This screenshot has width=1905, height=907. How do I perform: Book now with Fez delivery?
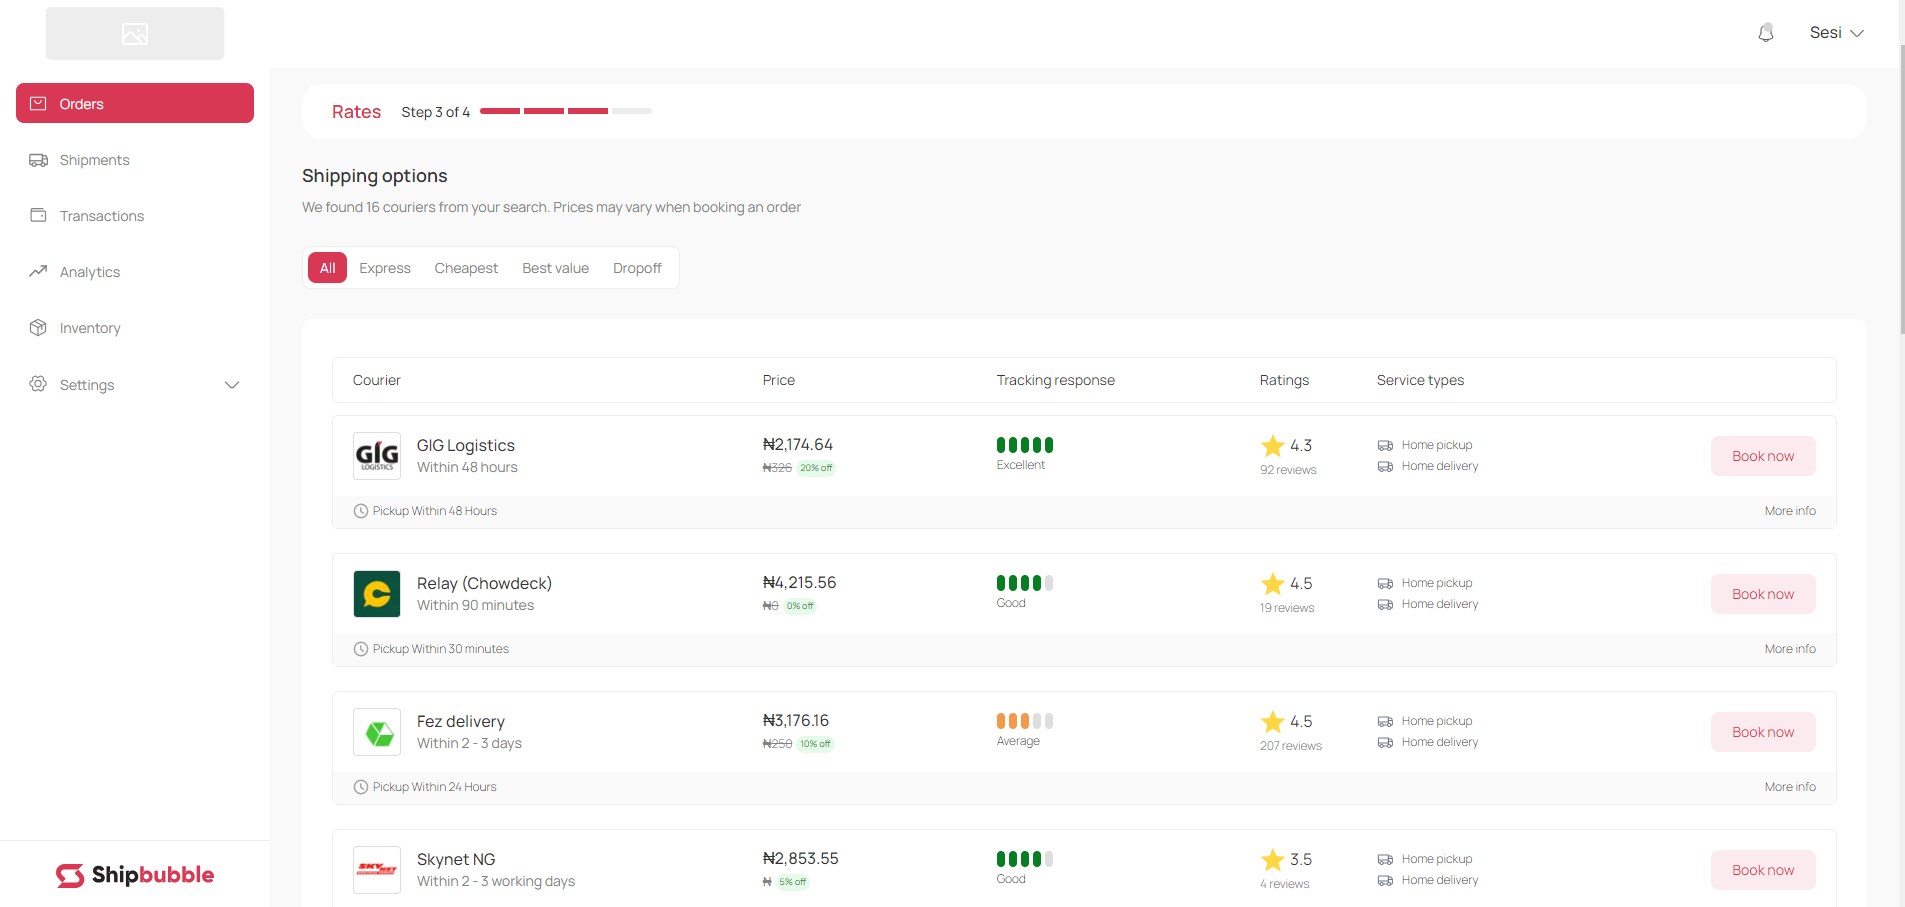tap(1763, 732)
